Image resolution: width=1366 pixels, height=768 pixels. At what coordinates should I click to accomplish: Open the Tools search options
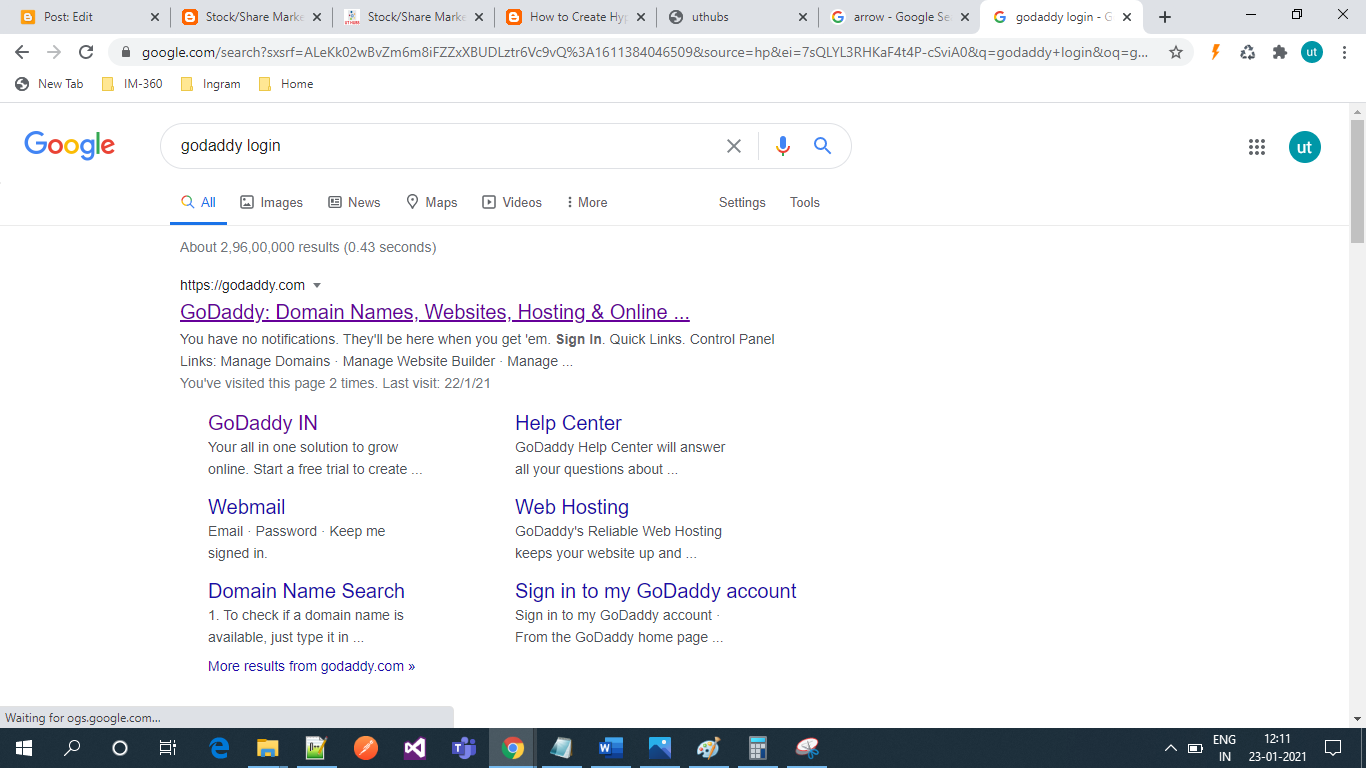805,202
